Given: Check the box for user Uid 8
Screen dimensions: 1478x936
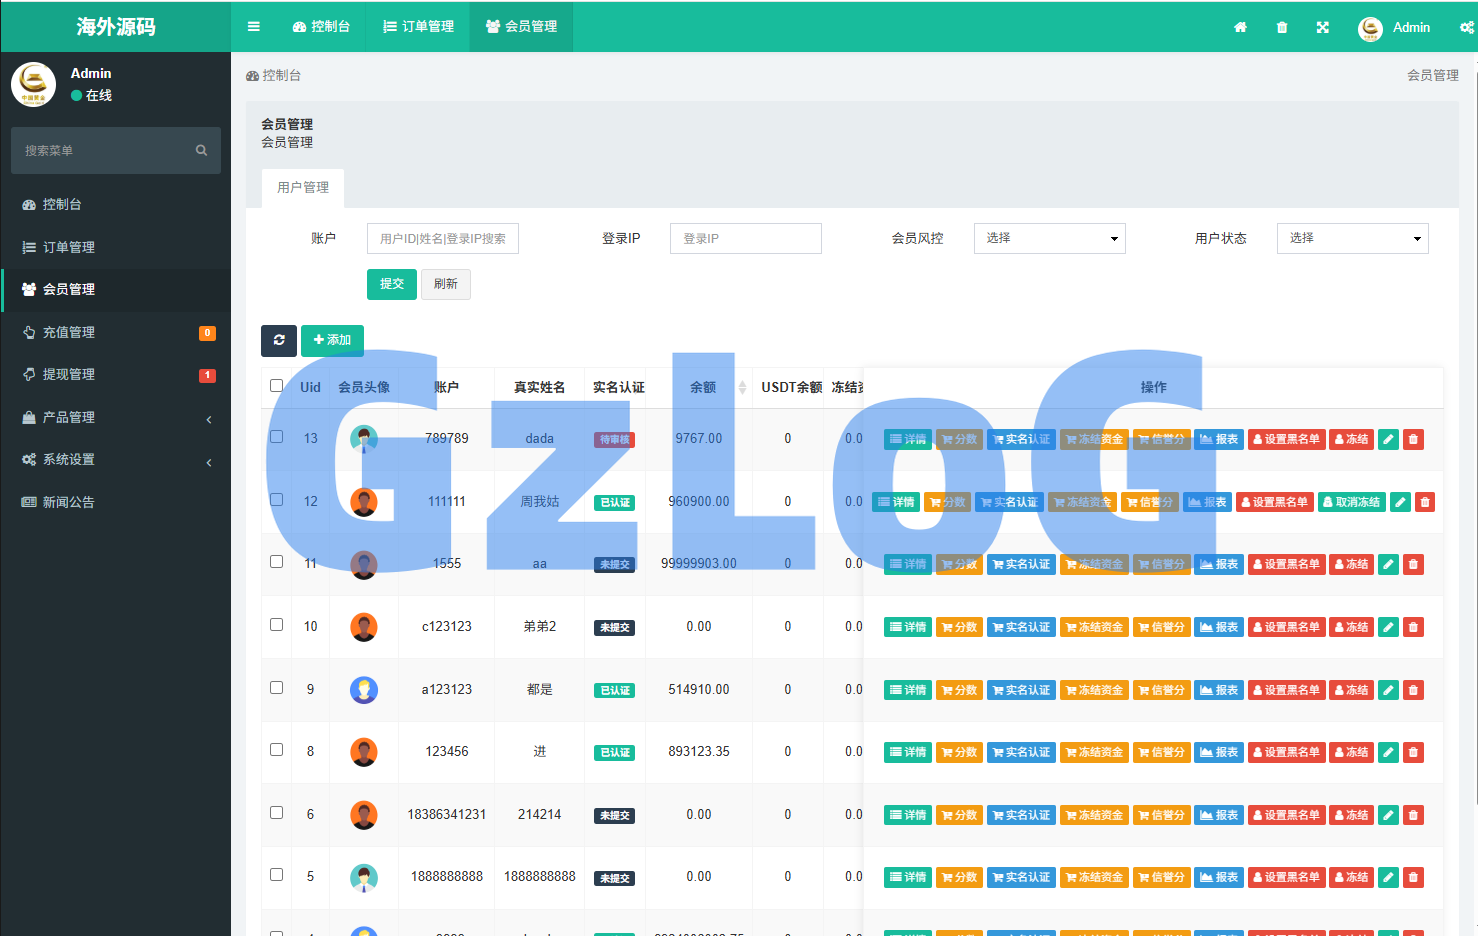Looking at the screenshot, I should (276, 749).
